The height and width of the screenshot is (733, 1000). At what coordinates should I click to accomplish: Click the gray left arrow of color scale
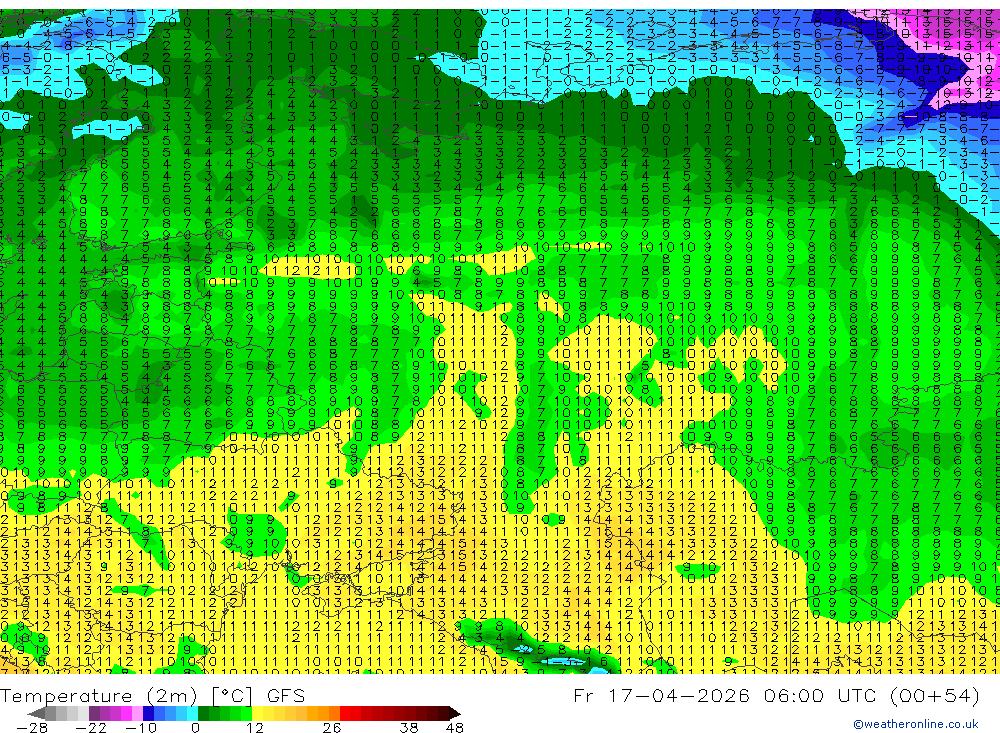(x=37, y=713)
